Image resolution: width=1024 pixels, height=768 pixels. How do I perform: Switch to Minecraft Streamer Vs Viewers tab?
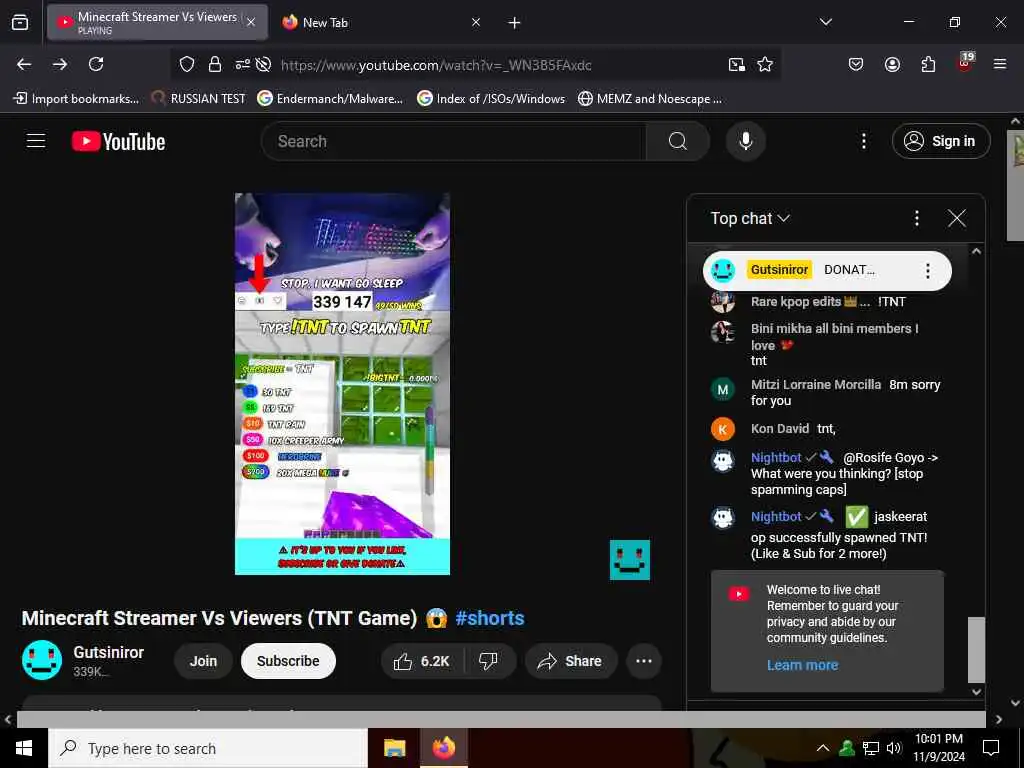pos(157,22)
